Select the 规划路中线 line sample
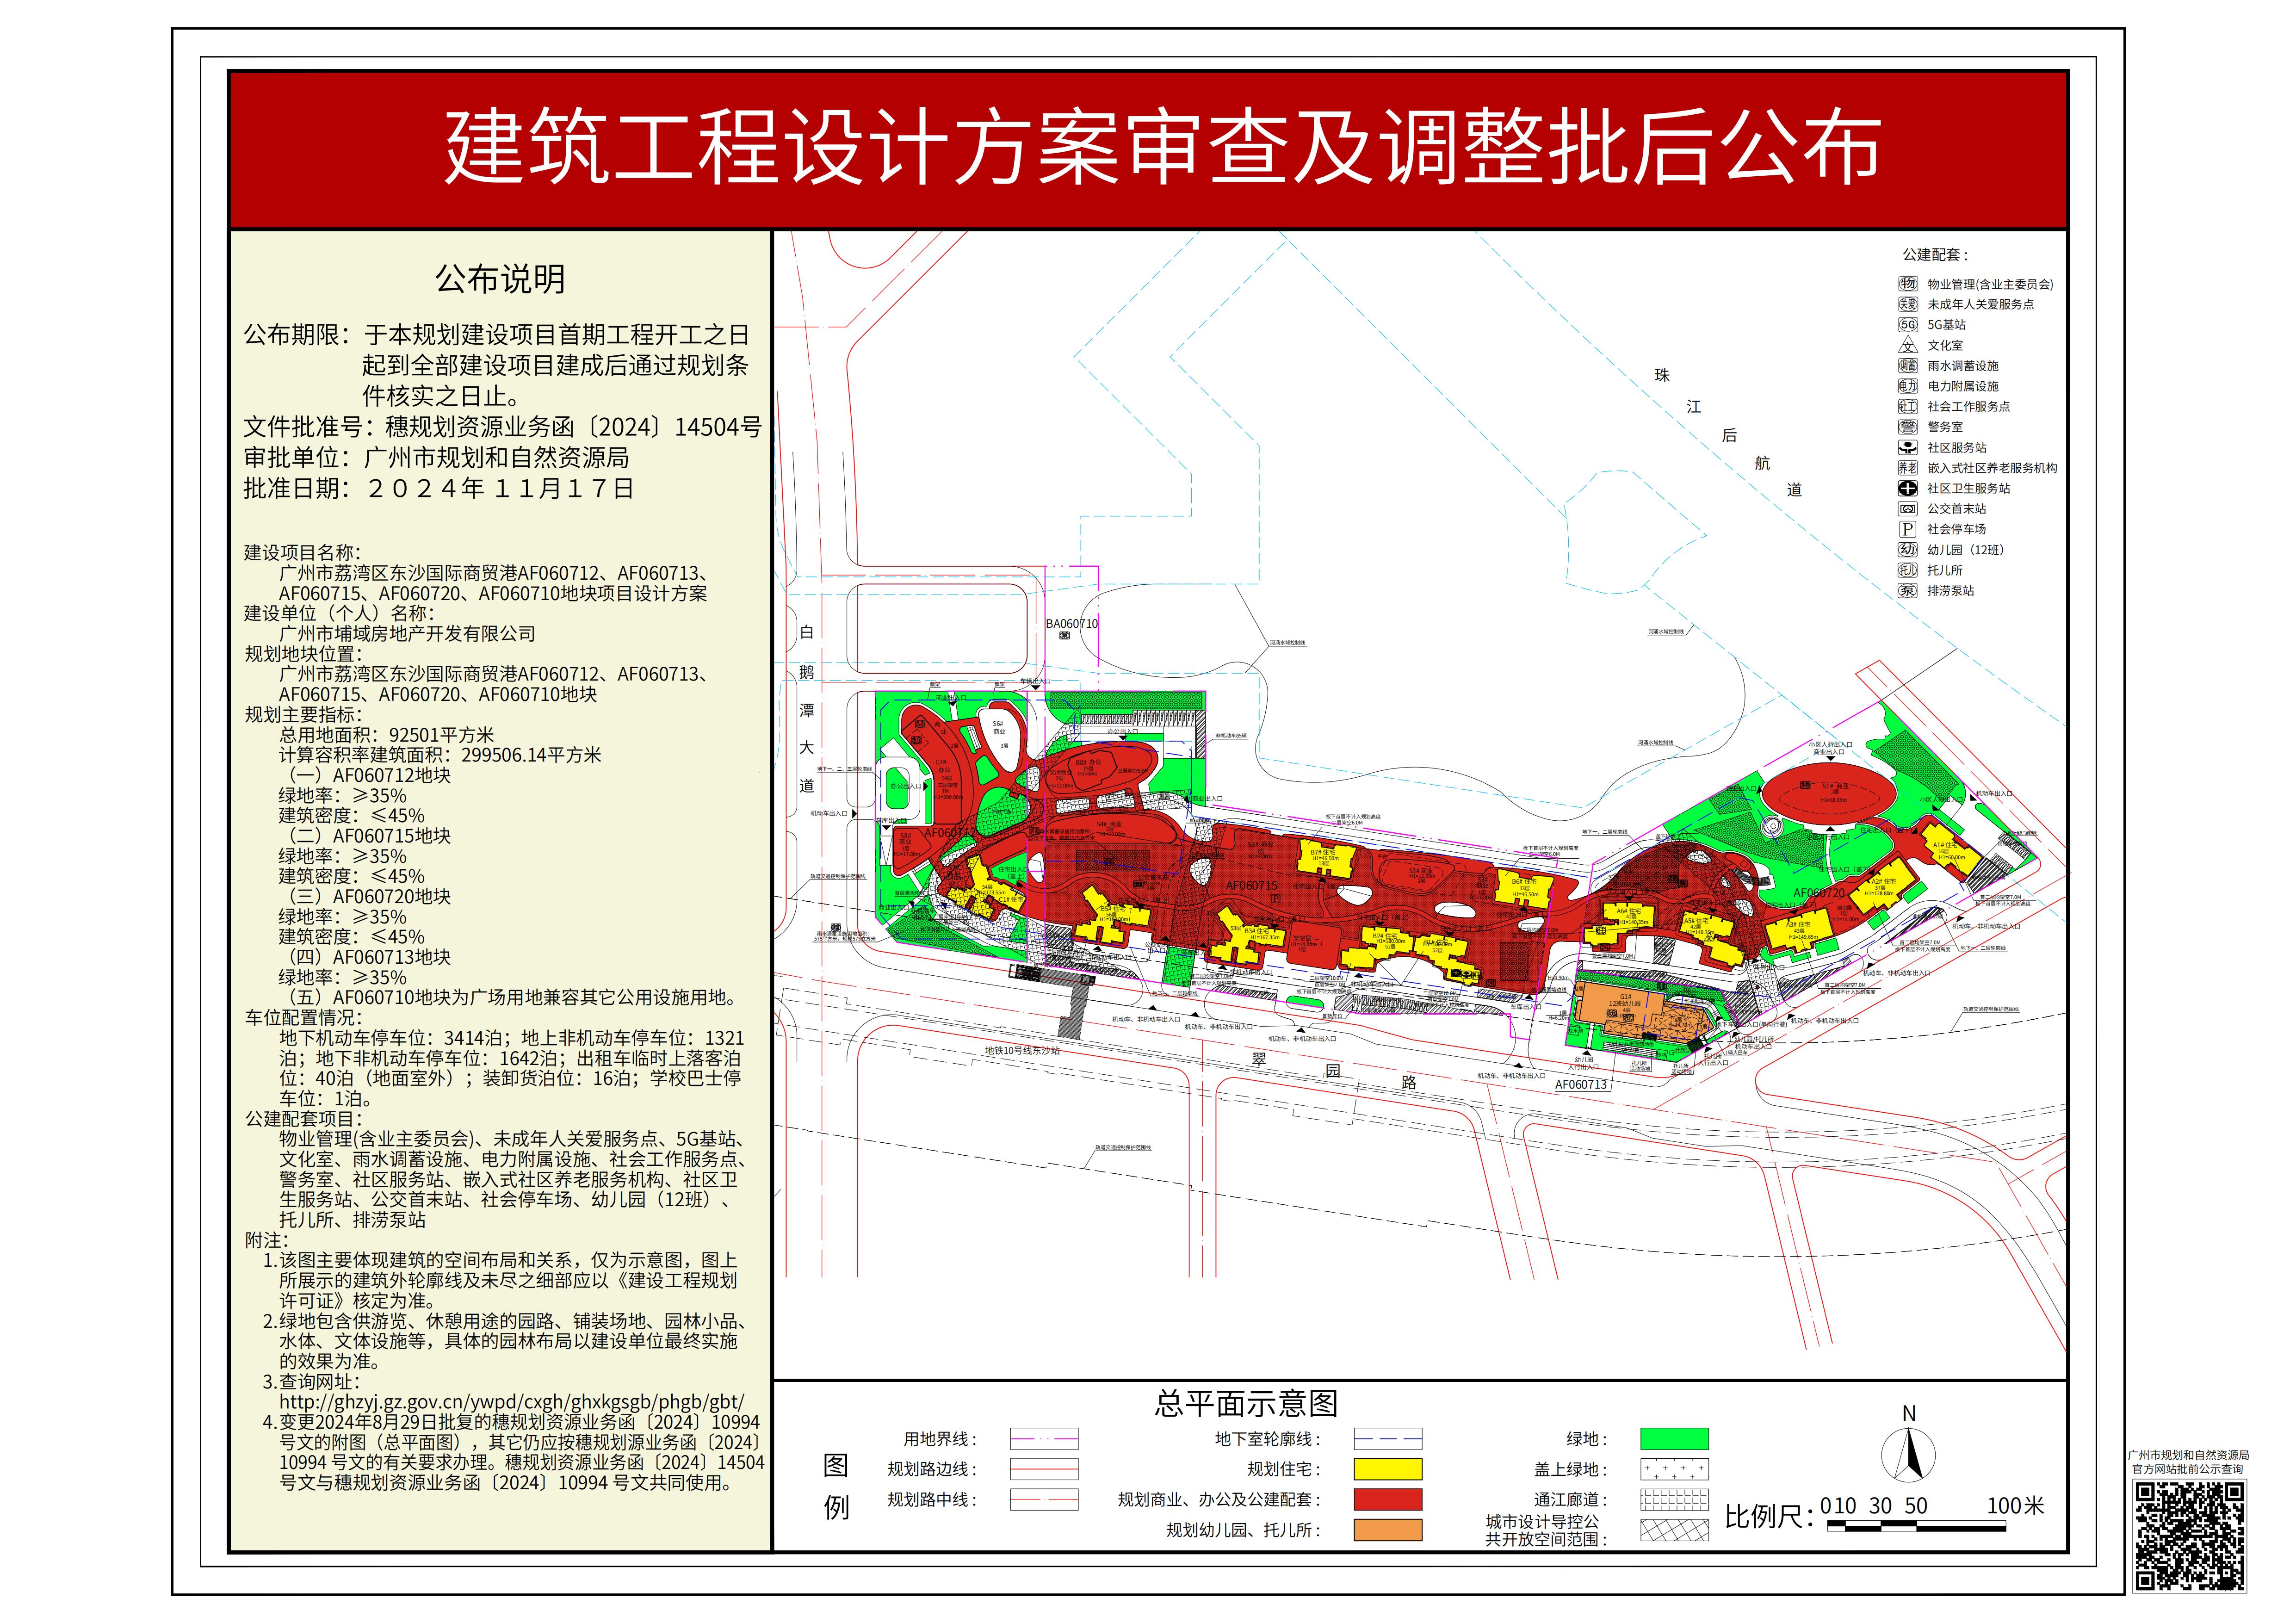Screen dimensions: 2296x1623 click(1043, 1500)
